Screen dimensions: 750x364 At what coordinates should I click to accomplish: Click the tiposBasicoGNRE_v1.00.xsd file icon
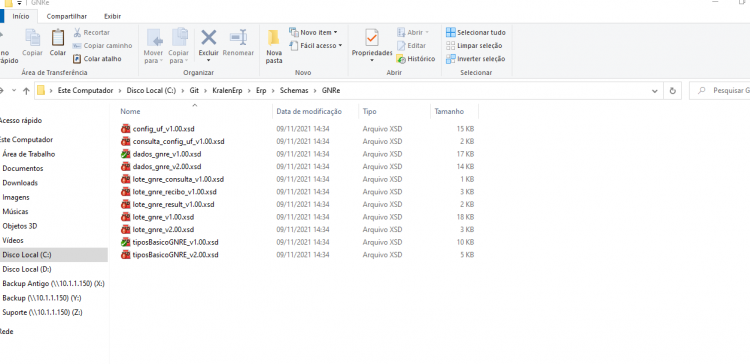click(x=125, y=242)
